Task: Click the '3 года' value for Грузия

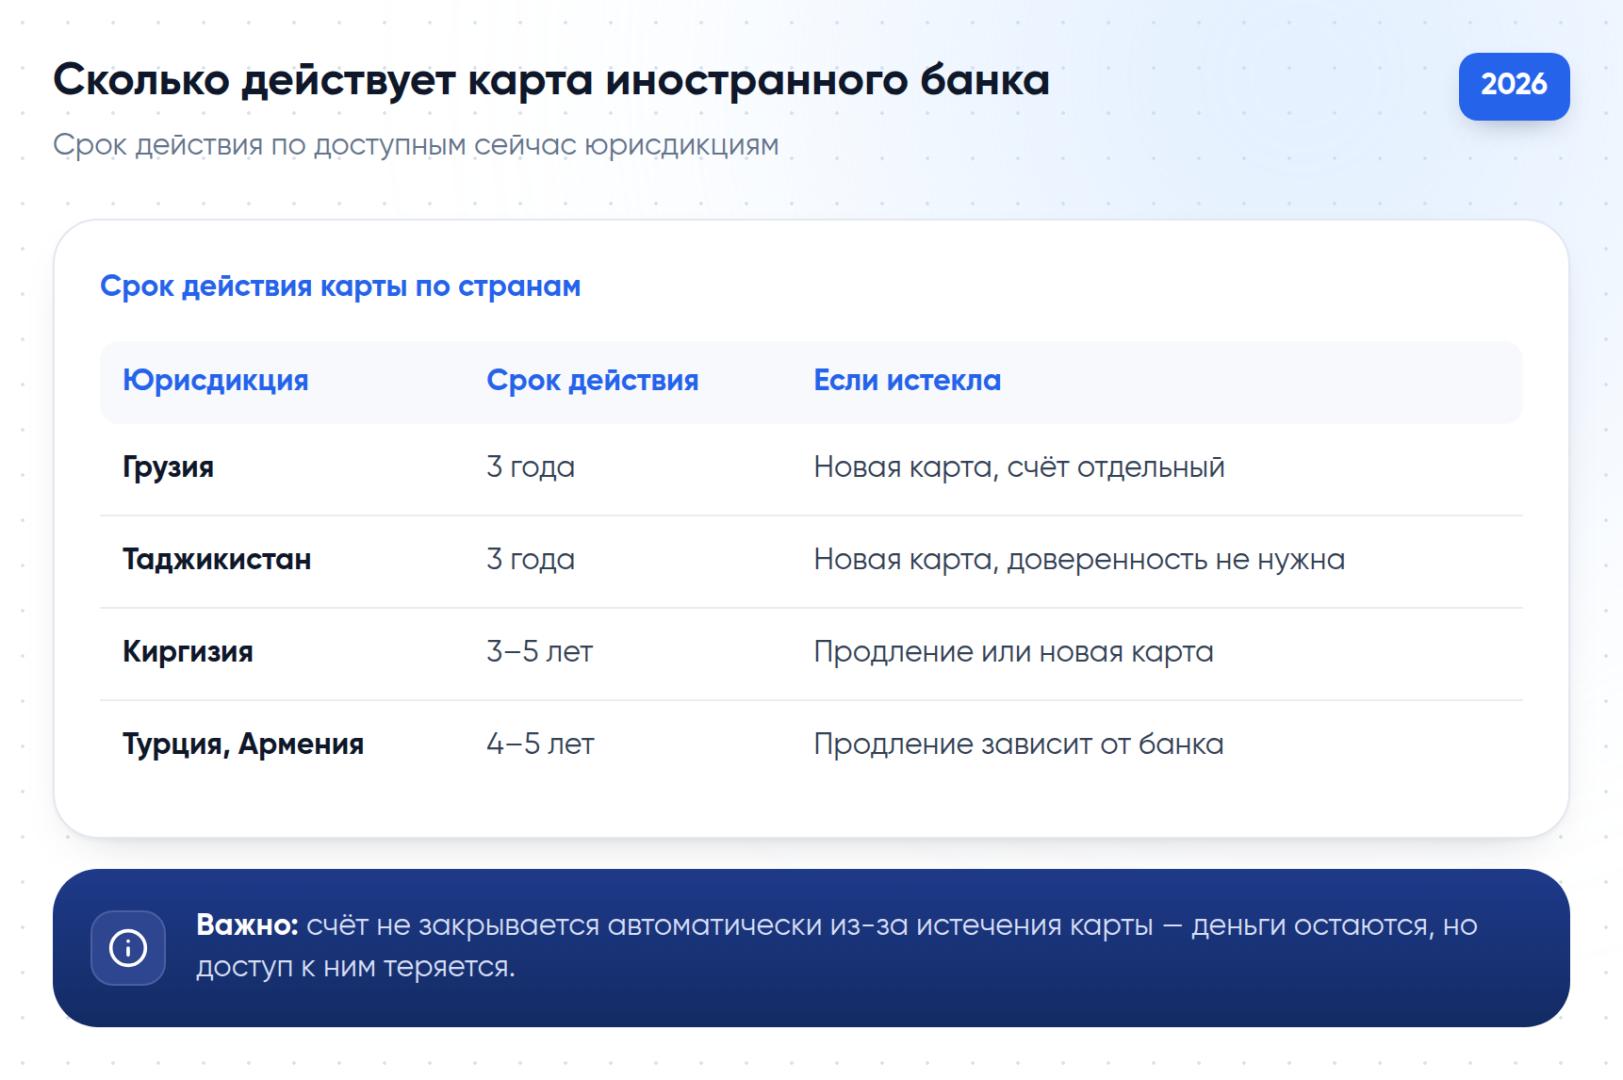Action: (531, 468)
